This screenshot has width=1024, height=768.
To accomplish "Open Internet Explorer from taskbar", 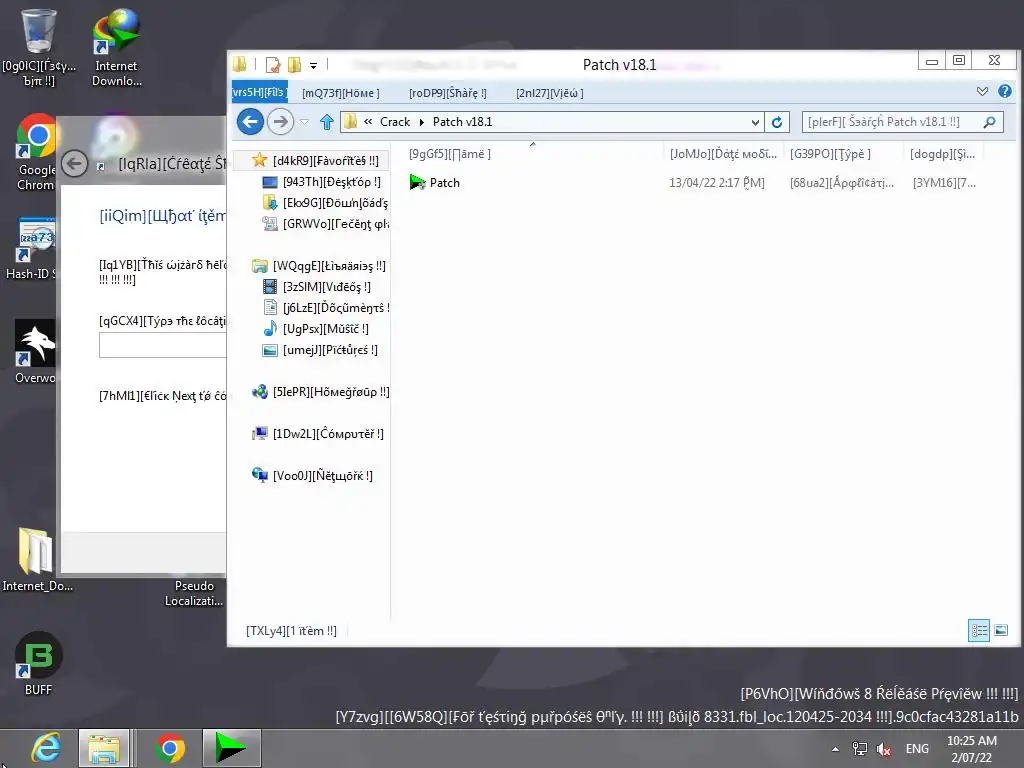I will pyautogui.click(x=44, y=748).
